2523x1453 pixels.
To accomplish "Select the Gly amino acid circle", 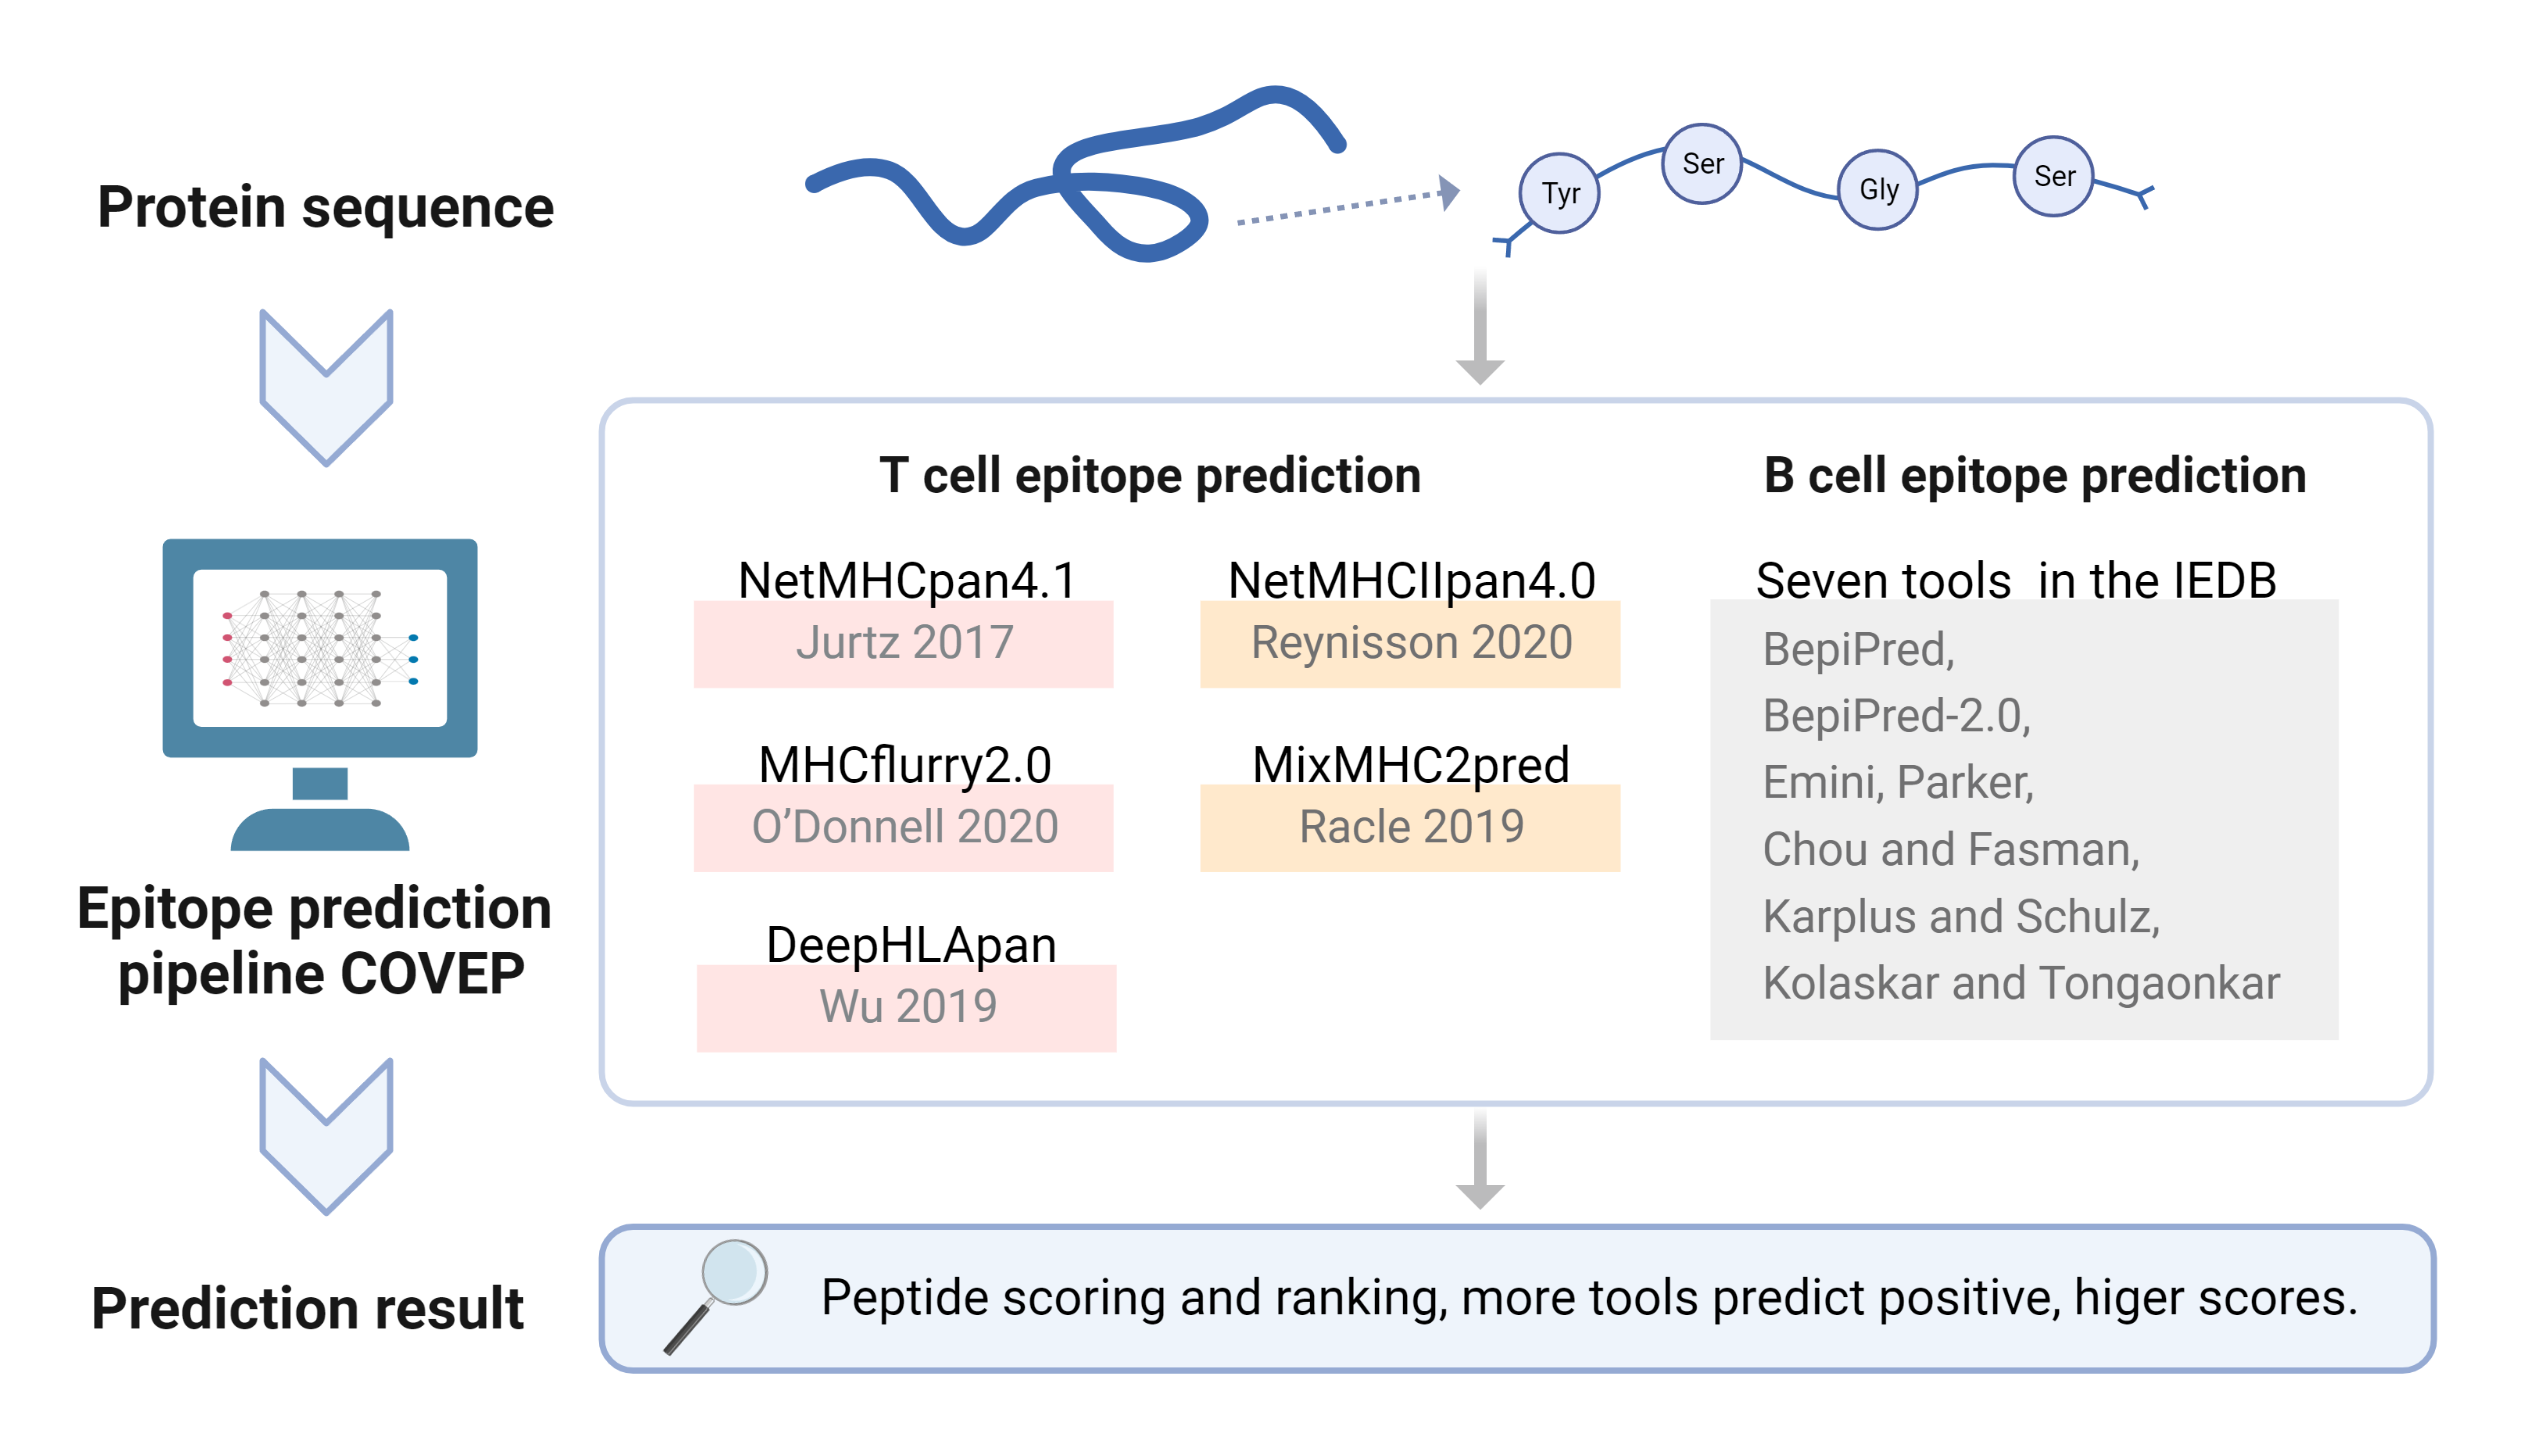I will pos(1877,190).
